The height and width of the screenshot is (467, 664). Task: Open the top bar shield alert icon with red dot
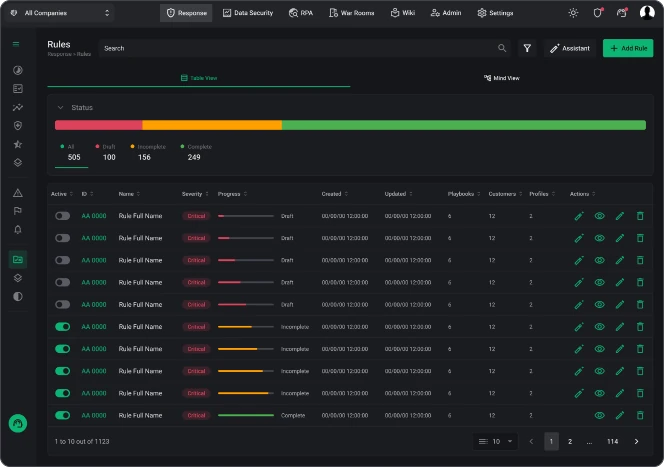point(598,13)
